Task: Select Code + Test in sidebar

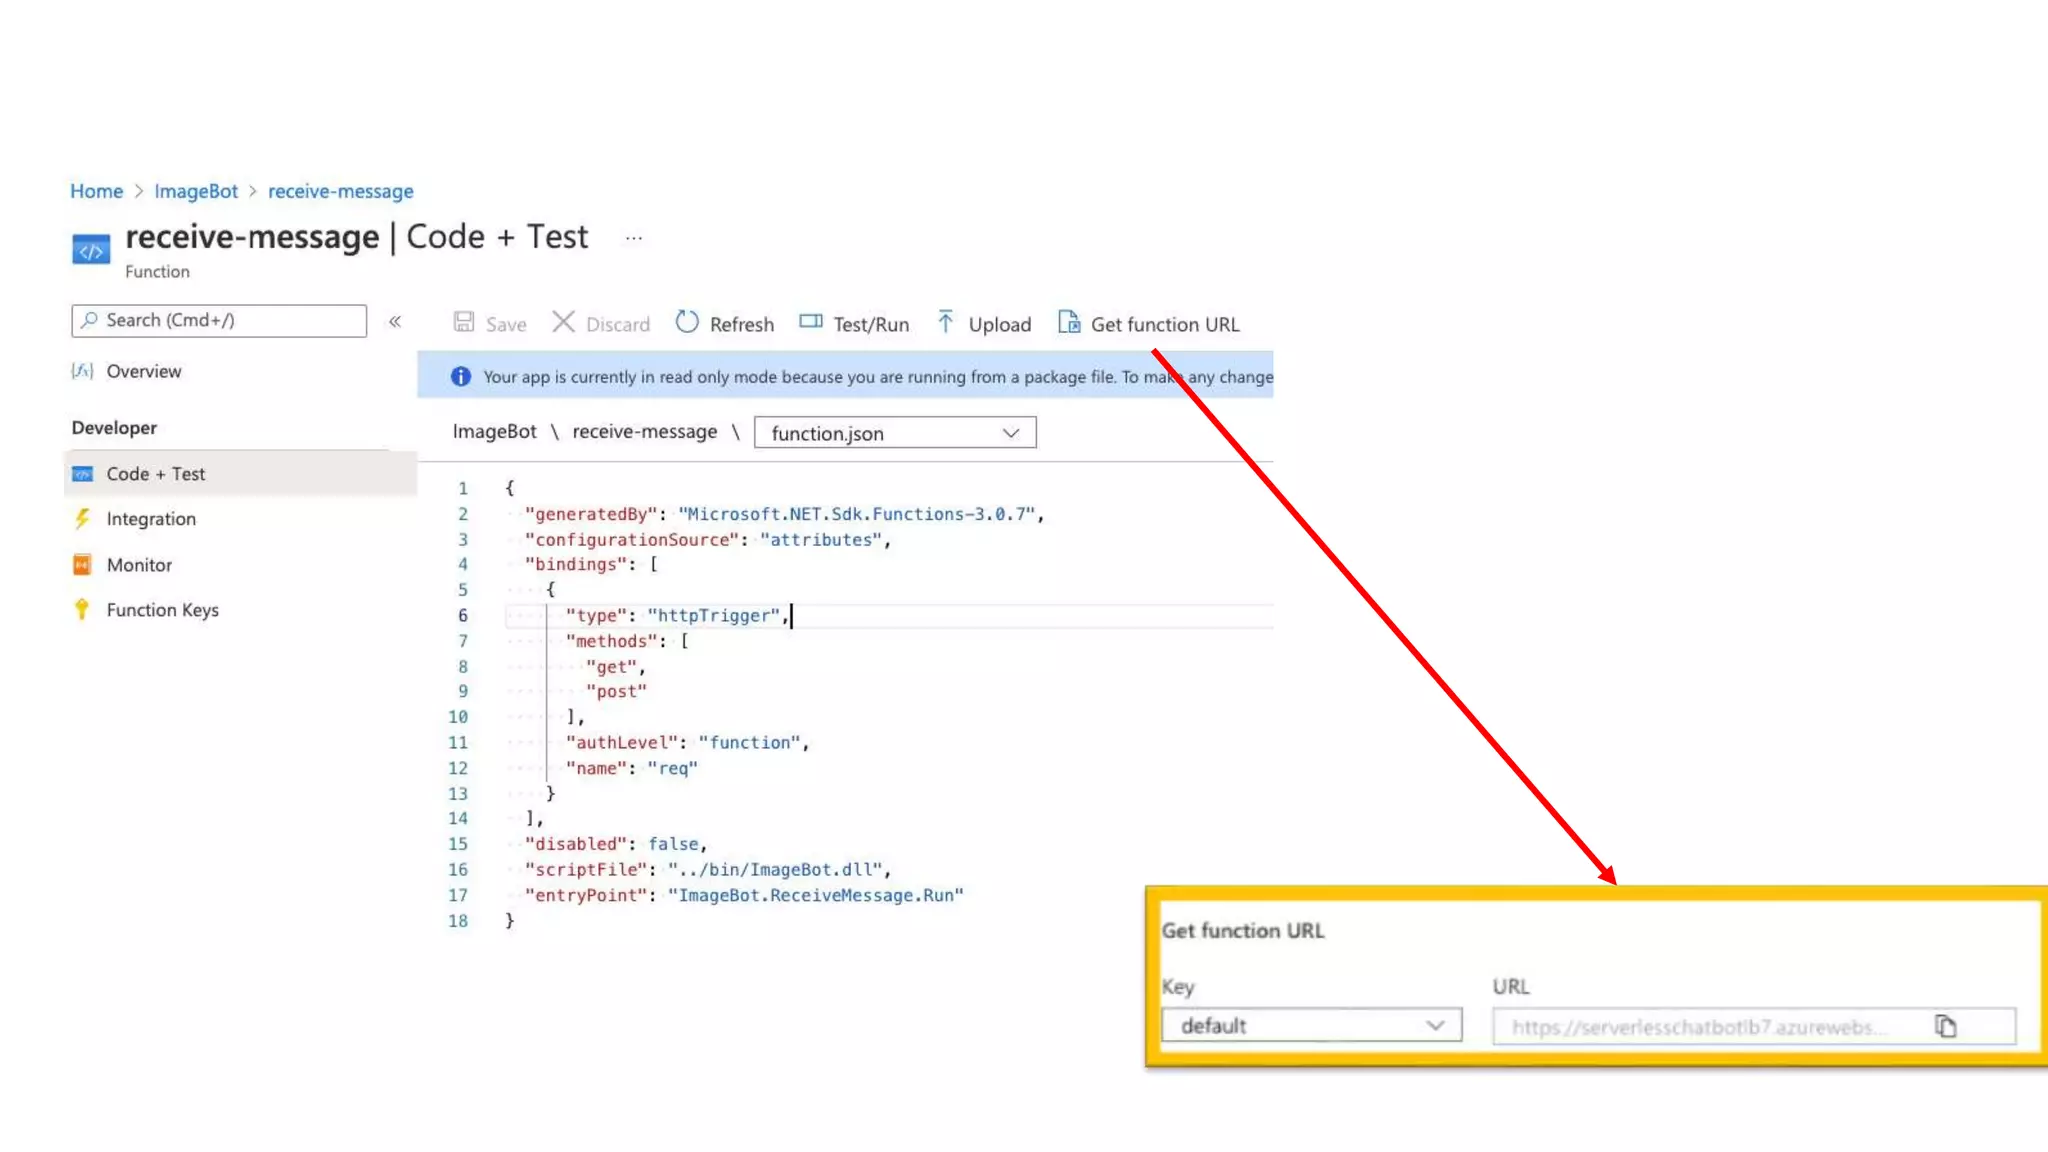Action: 156,474
